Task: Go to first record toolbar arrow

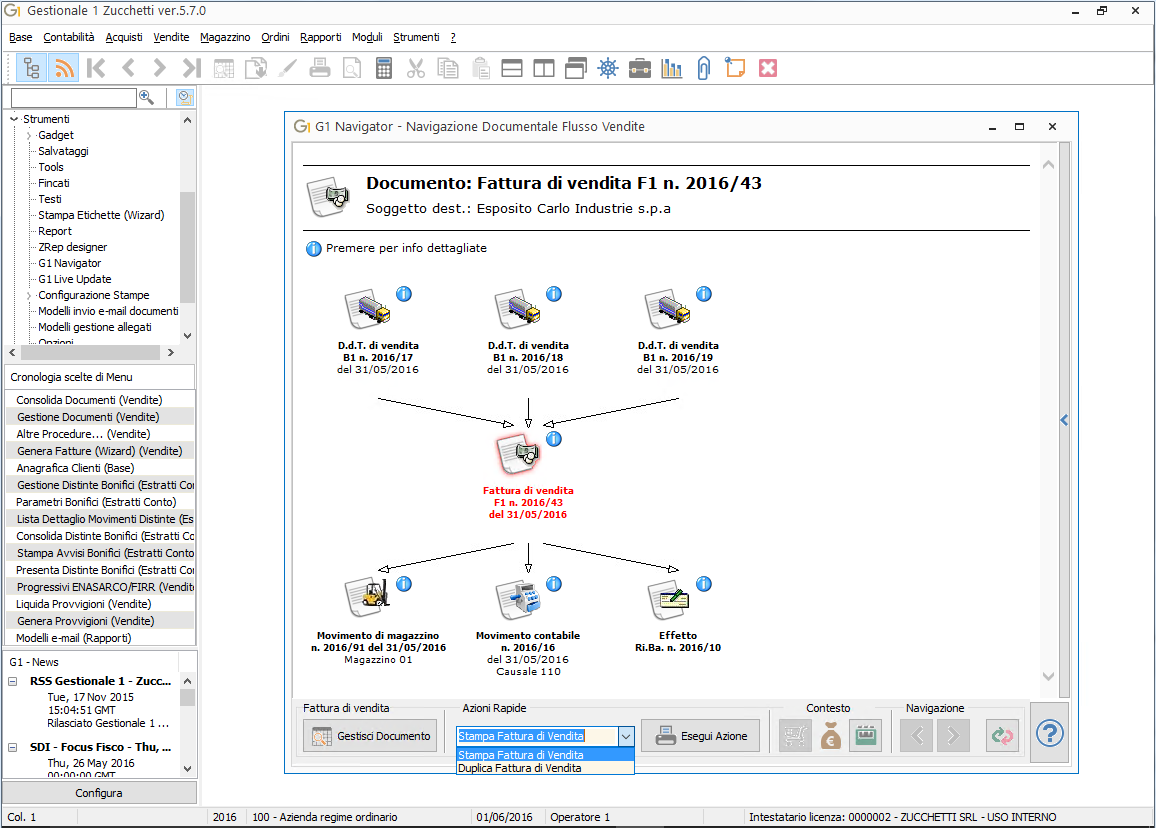Action: [x=96, y=69]
